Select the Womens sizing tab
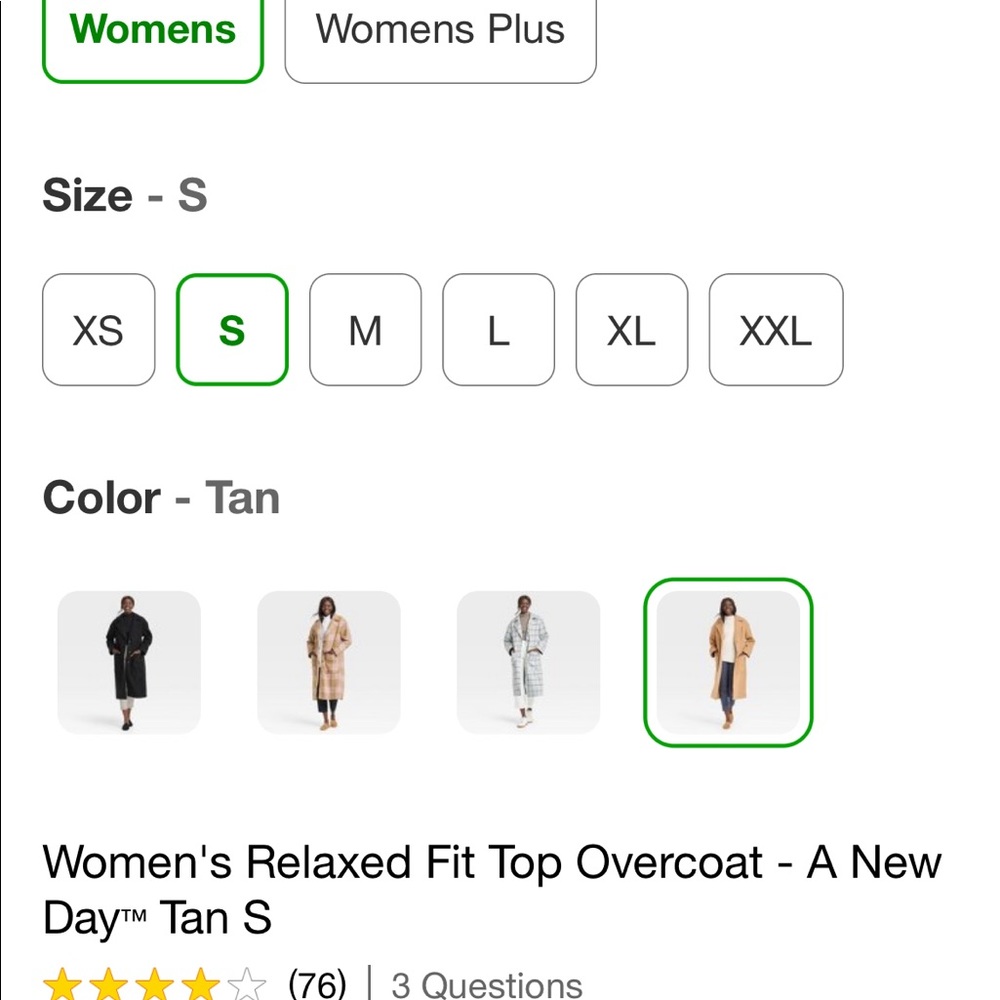 pyautogui.click(x=152, y=31)
